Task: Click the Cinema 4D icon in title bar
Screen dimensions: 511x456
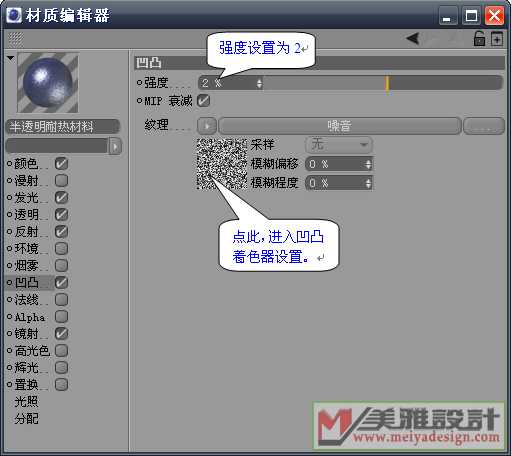Action: point(14,15)
